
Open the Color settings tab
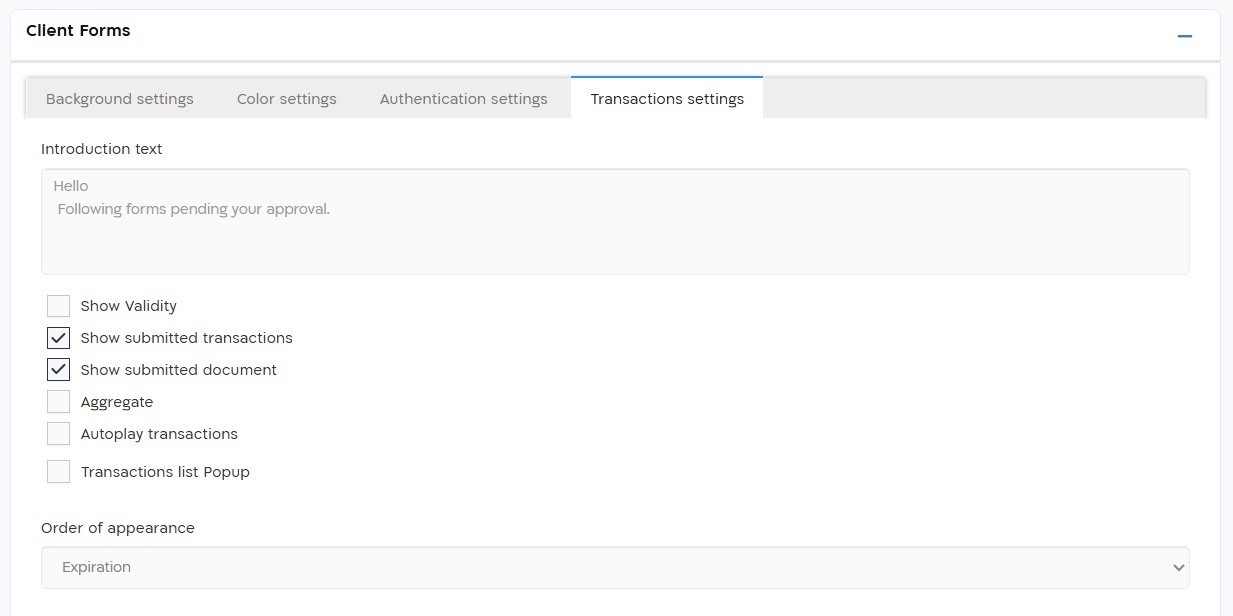pos(287,99)
